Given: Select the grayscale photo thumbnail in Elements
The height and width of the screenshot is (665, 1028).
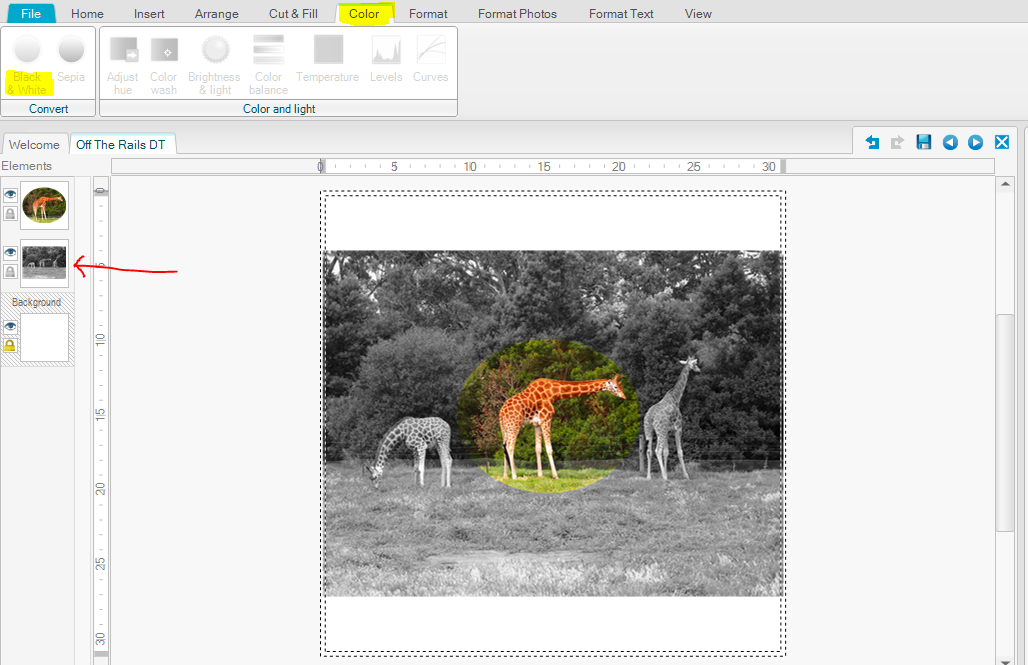Looking at the screenshot, I should 44,263.
